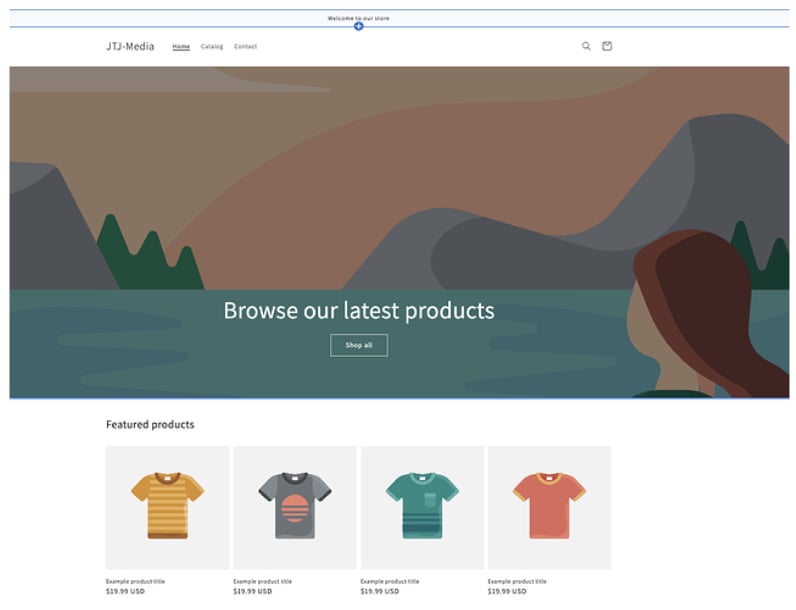
Task: Select the 'Welcome to our store' announcement bar
Action: (358, 18)
